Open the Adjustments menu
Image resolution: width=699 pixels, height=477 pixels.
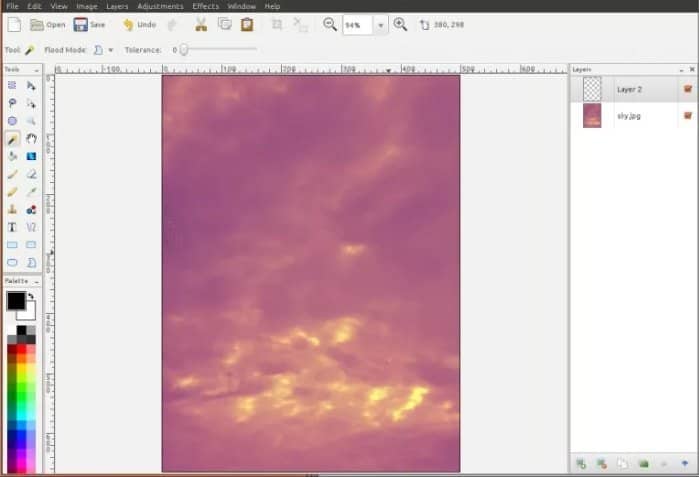pyautogui.click(x=160, y=6)
